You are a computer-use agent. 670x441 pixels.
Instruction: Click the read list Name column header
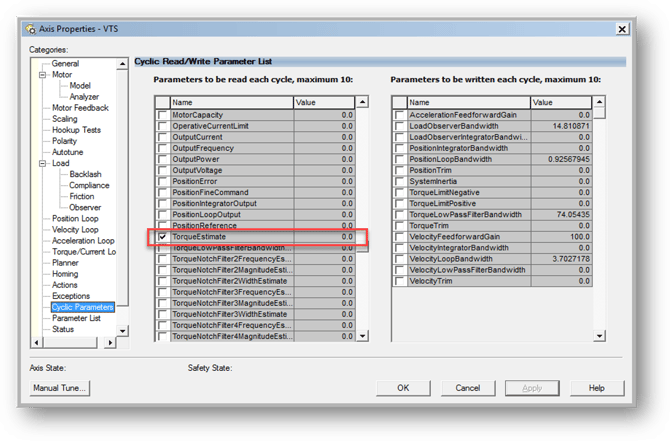232,103
